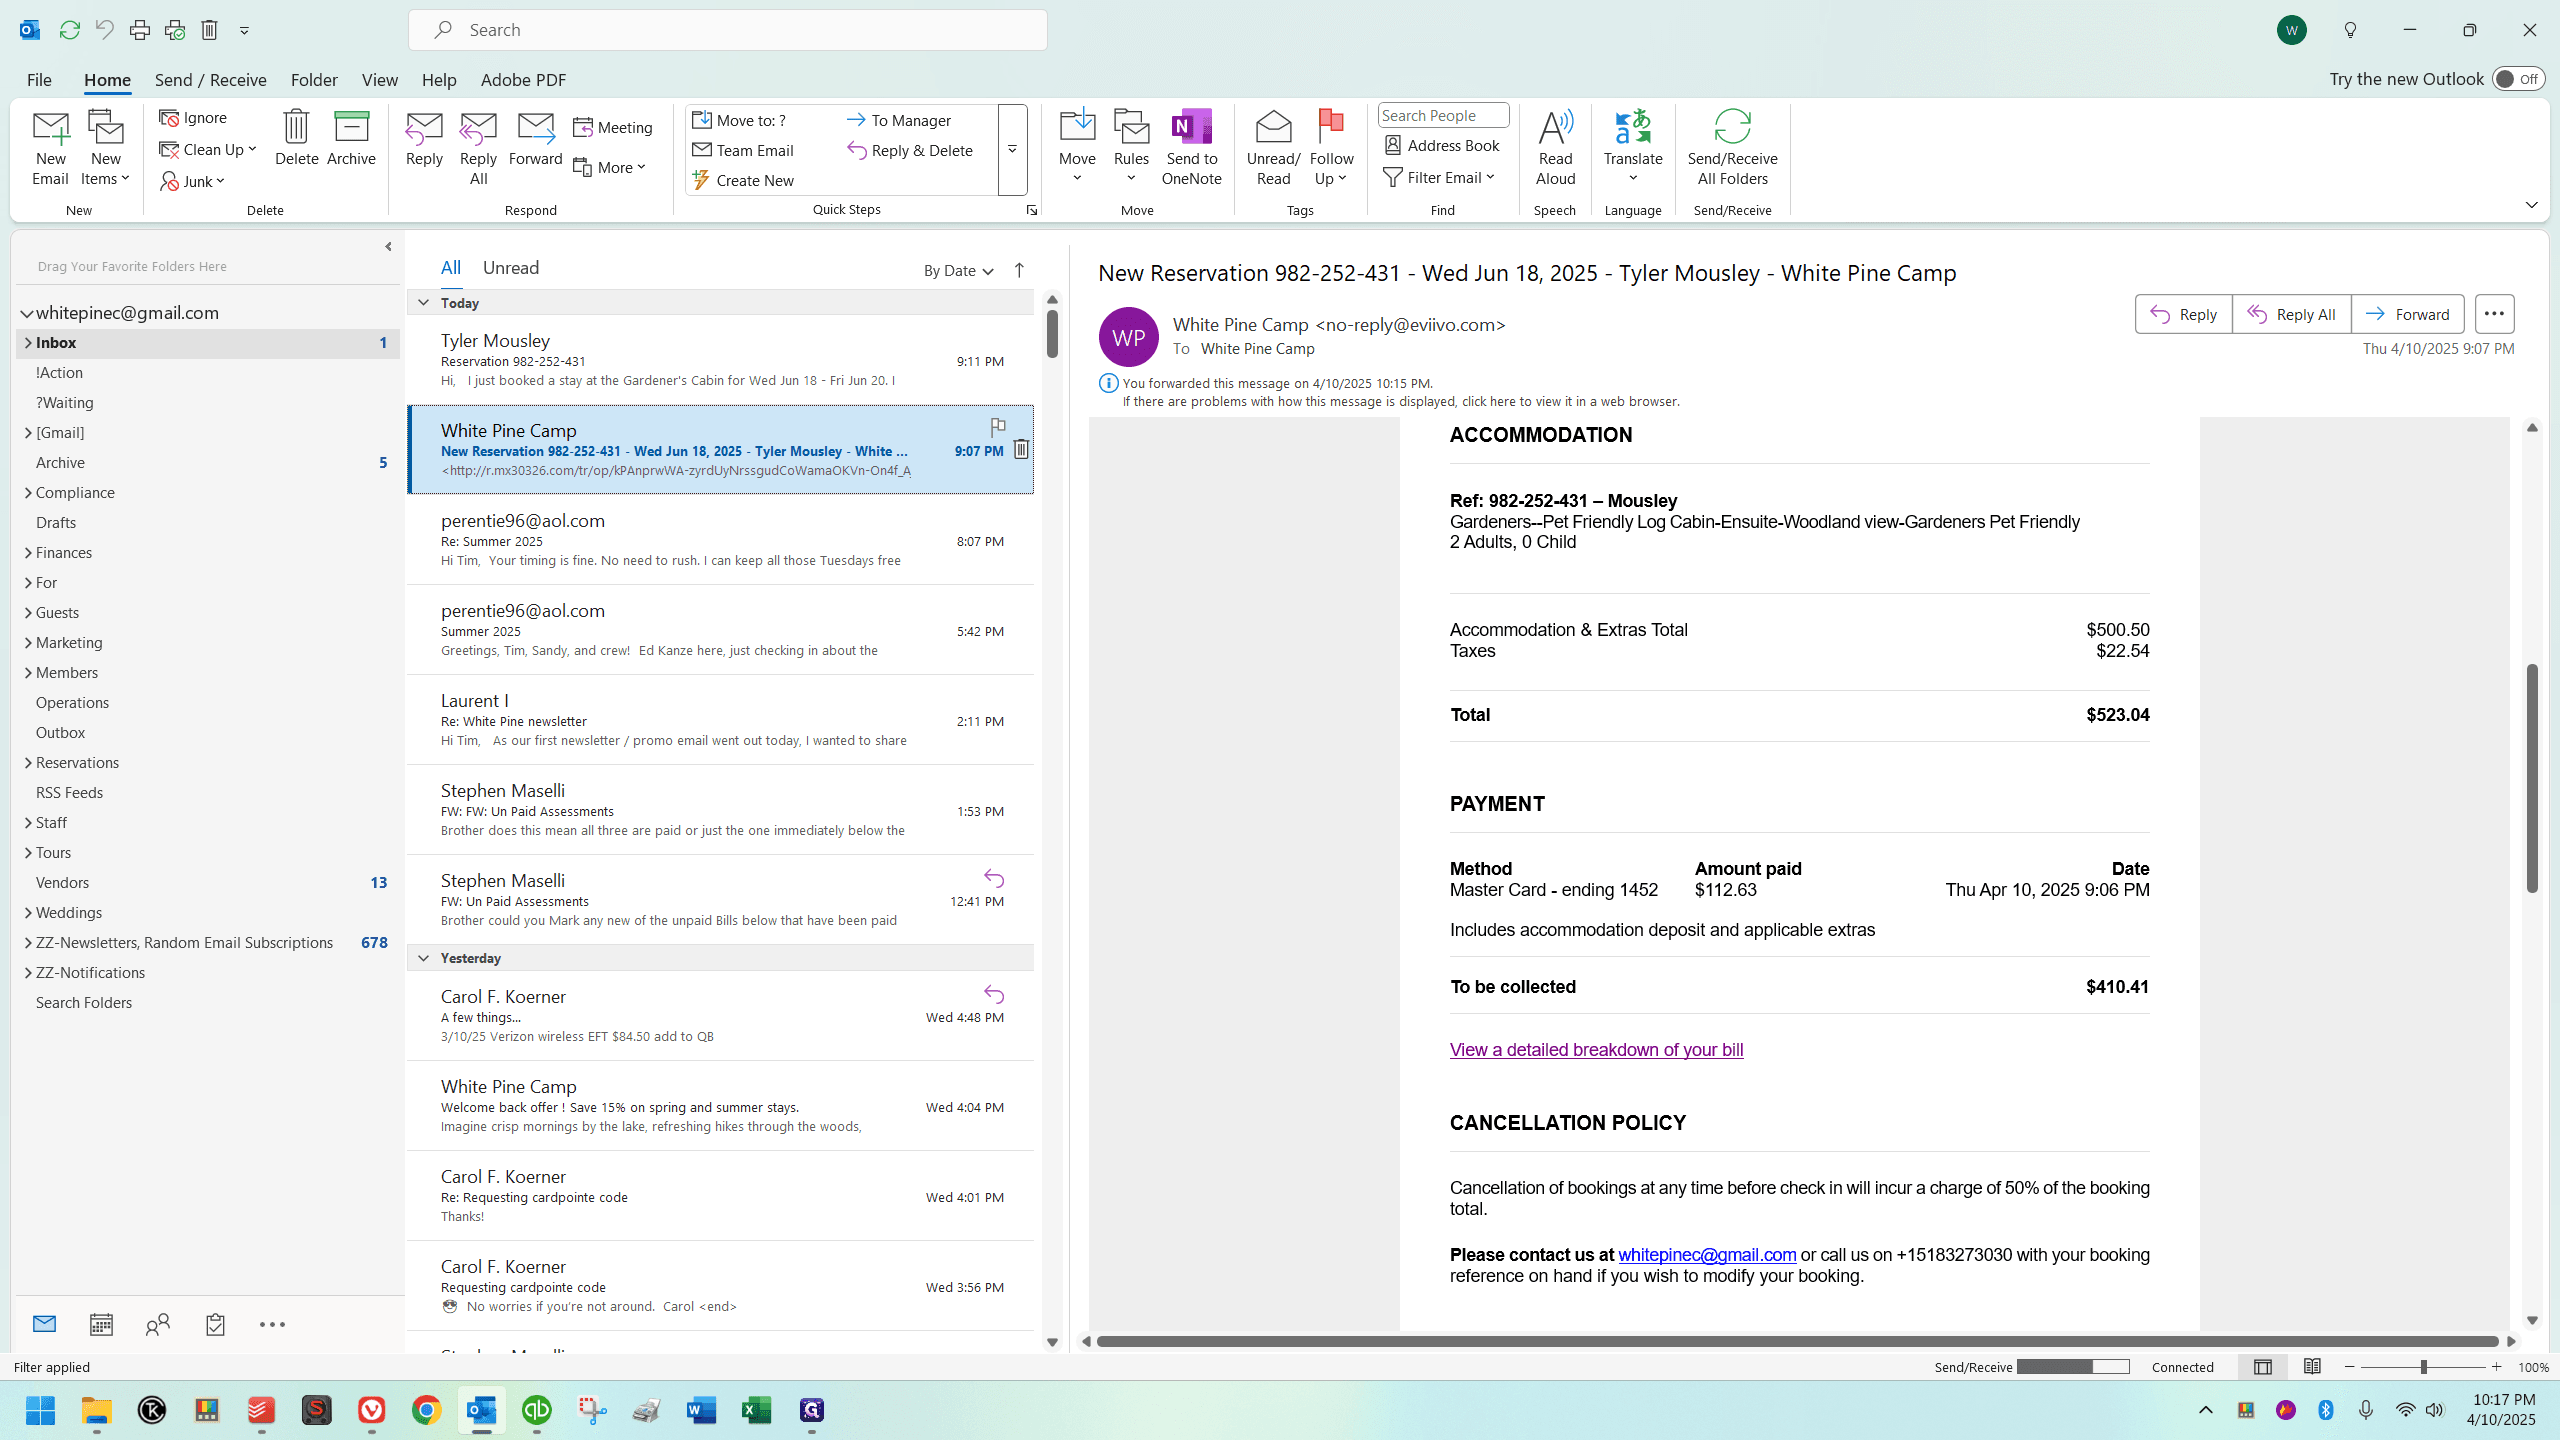Toggle Try the new Outlook switch

coord(2518,79)
